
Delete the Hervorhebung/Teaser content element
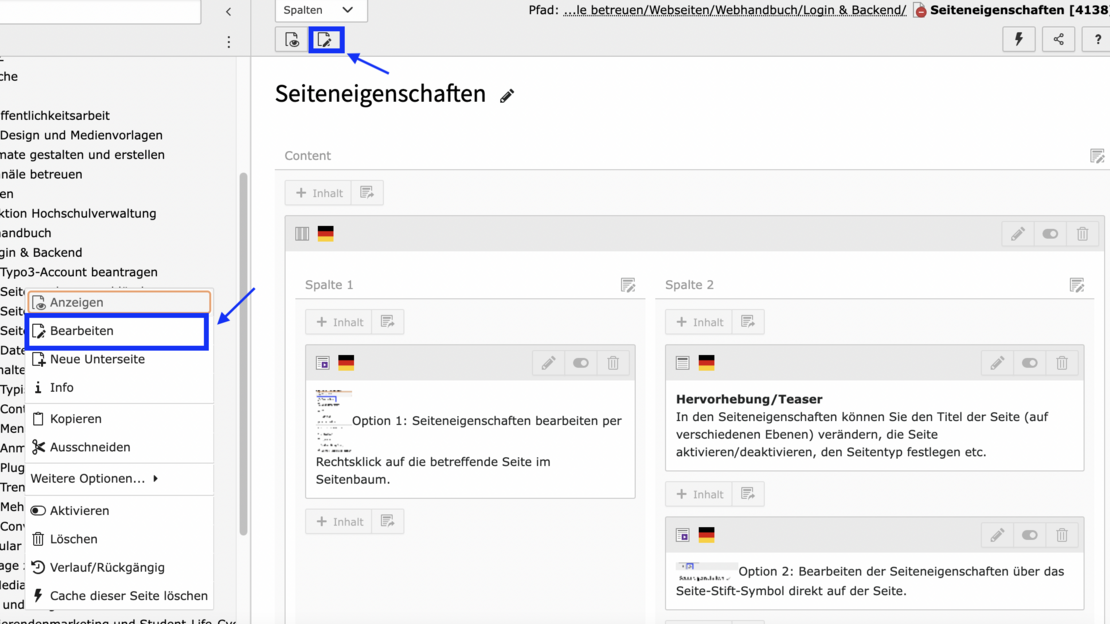click(1062, 363)
